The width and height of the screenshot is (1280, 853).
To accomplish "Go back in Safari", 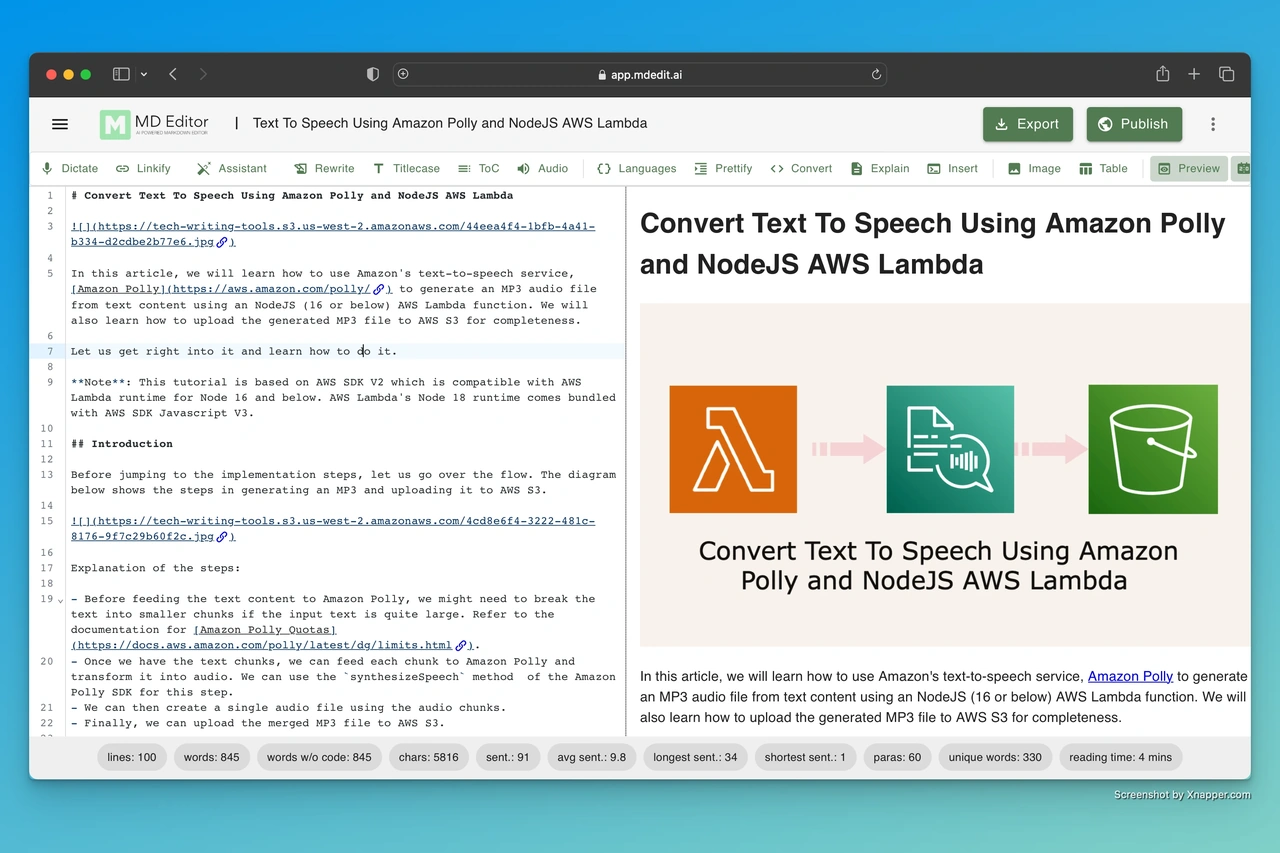I will 173,74.
